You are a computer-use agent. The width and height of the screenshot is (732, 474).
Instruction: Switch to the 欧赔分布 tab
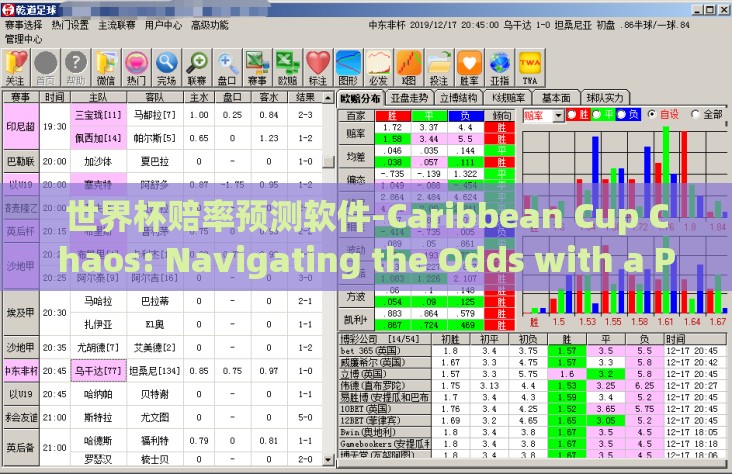point(360,98)
